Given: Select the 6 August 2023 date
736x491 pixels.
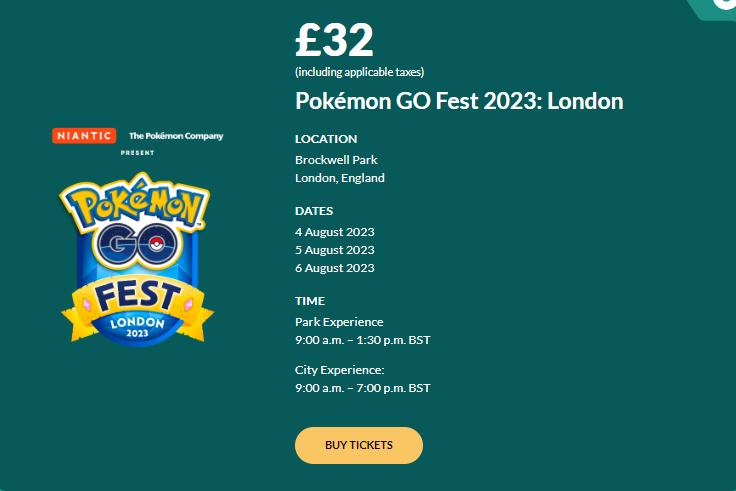Looking at the screenshot, I should [x=335, y=268].
